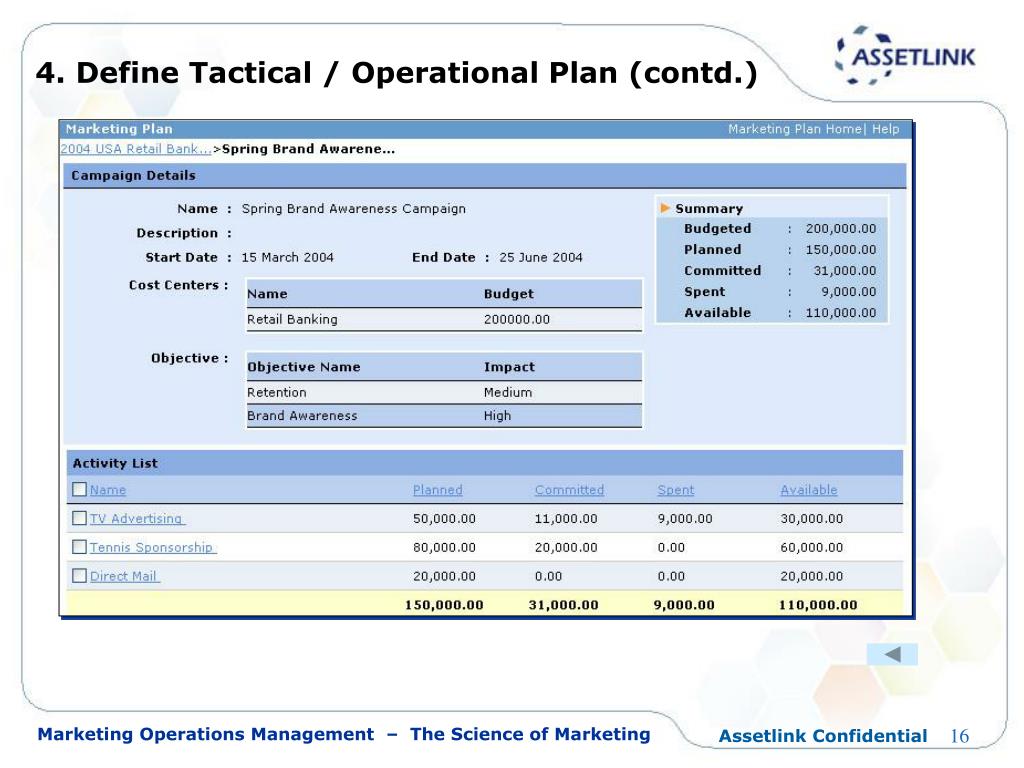The width and height of the screenshot is (1024, 768).
Task: Select the Brand Awareness objective row
Action: click(444, 416)
